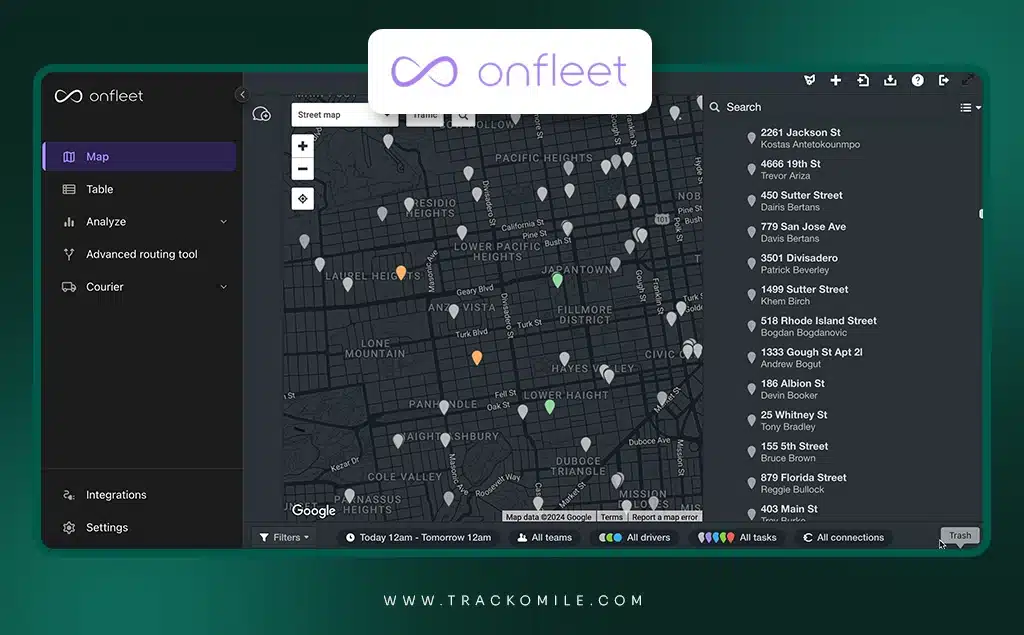Viewport: 1024px width, 635px height.
Task: Click Today 12am - Tomorrow 12am time range
Action: [x=418, y=538]
